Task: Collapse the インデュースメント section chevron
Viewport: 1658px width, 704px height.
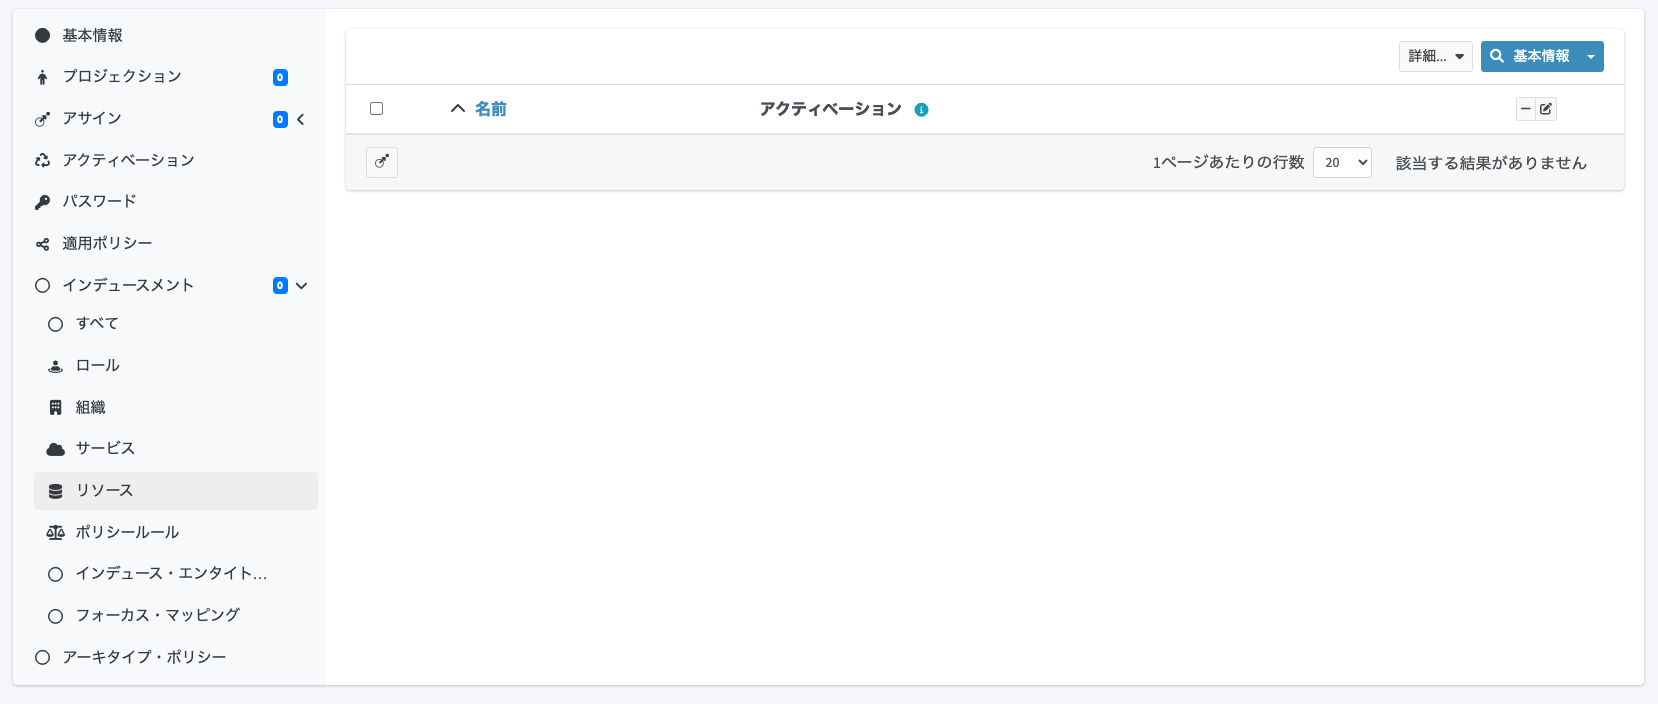Action: coord(302,286)
